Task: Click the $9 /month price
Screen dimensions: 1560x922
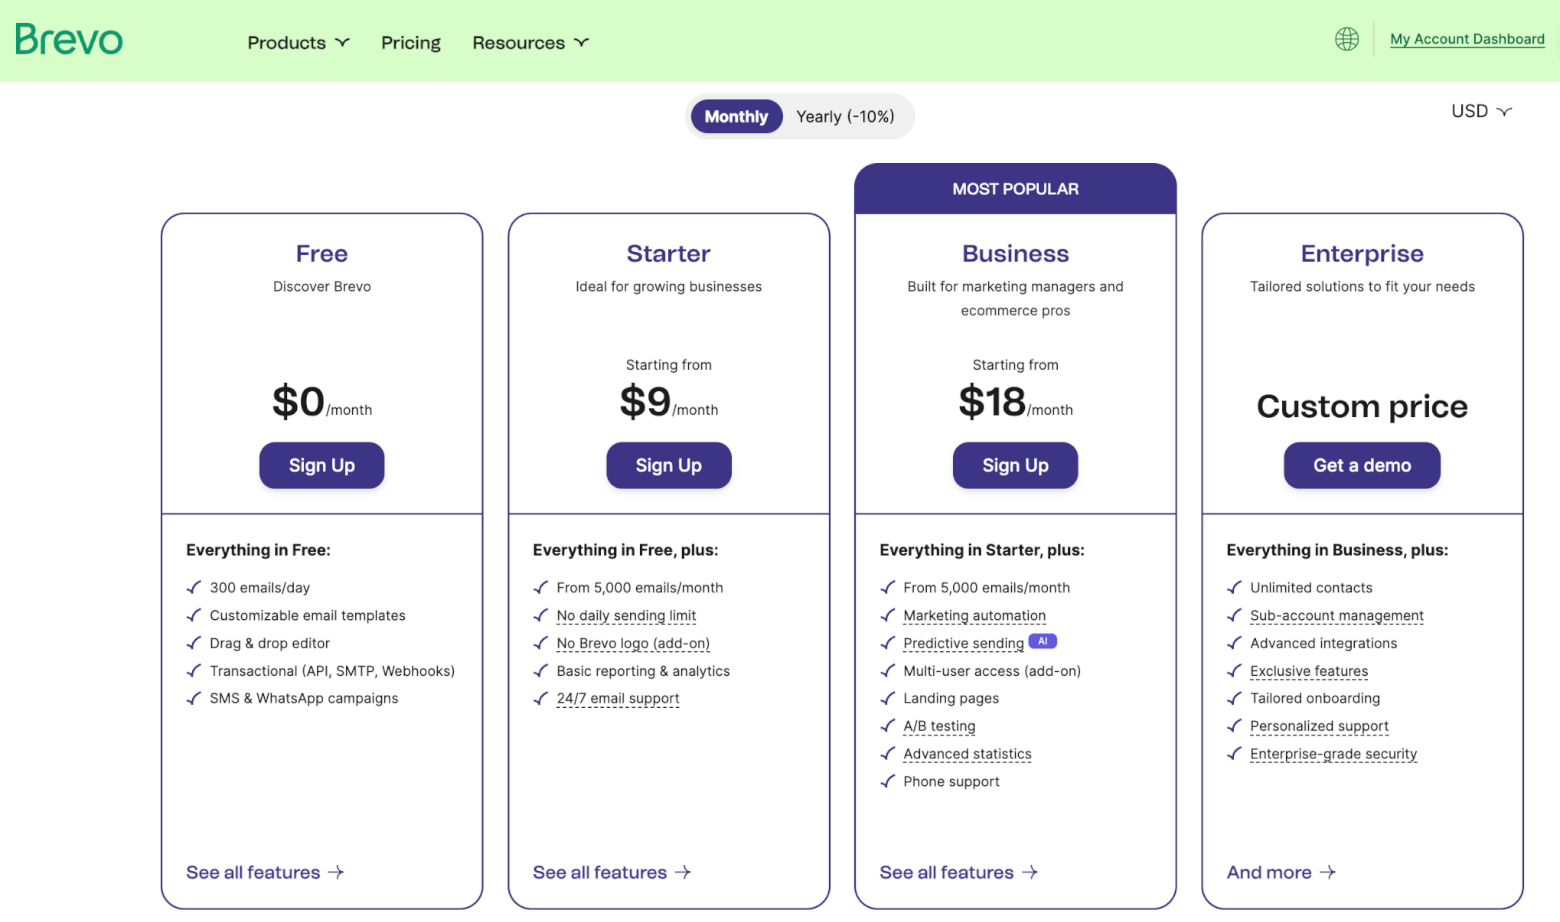Action: click(x=669, y=402)
